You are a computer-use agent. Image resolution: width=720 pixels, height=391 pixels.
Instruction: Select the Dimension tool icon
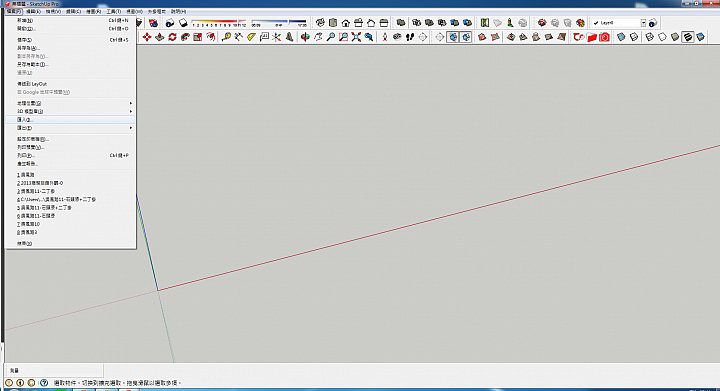(238, 37)
